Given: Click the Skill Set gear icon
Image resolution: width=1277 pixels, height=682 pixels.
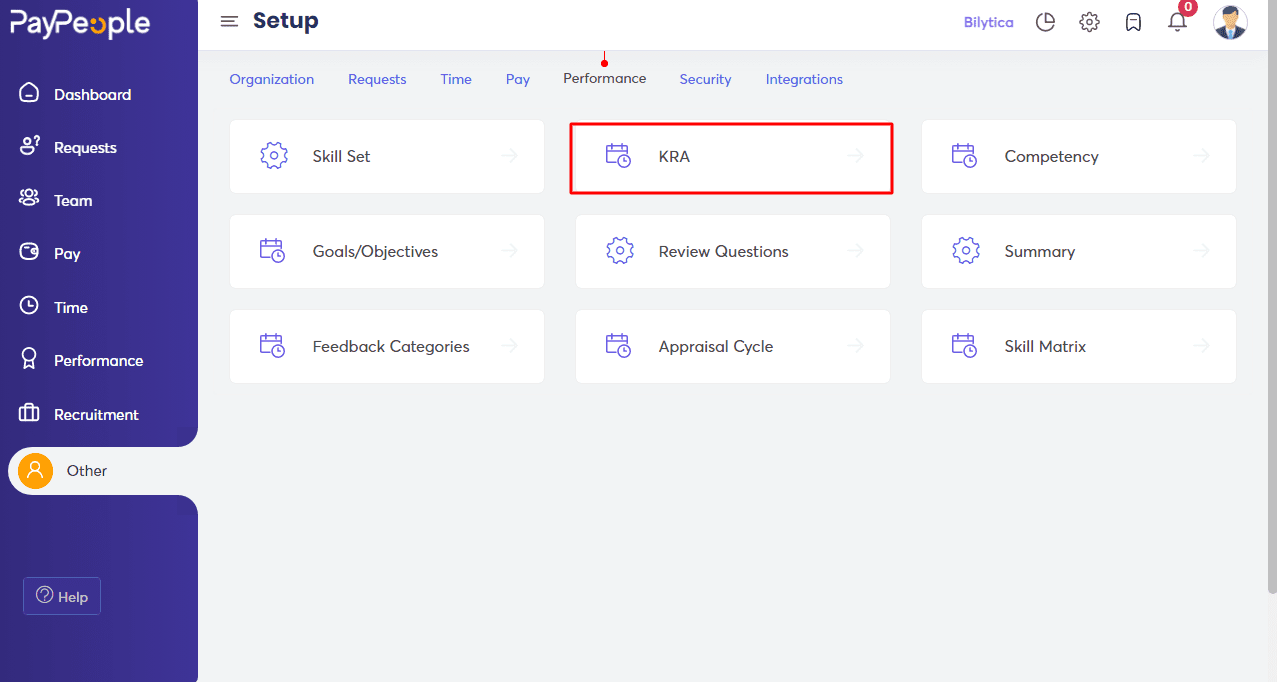Looking at the screenshot, I should (274, 156).
